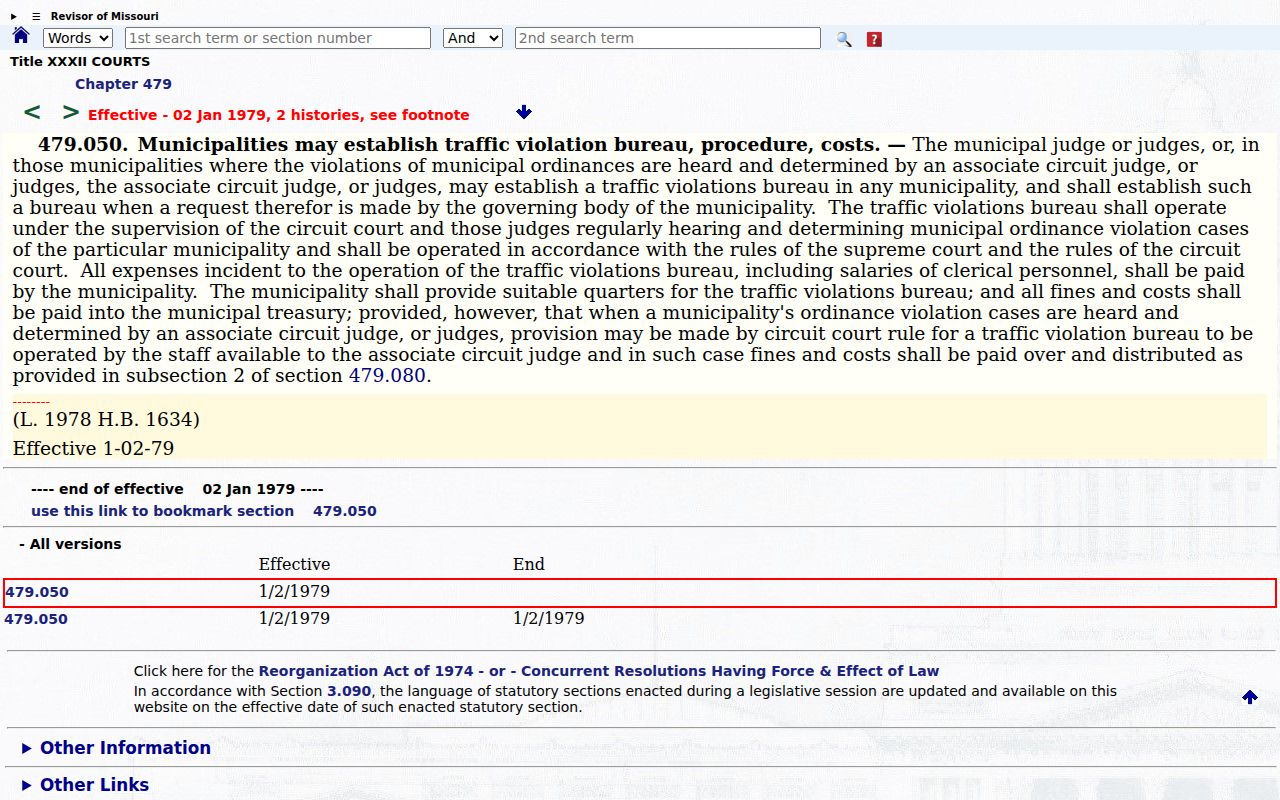Follow the Section 3.090 link
The image size is (1280, 800).
pos(349,691)
